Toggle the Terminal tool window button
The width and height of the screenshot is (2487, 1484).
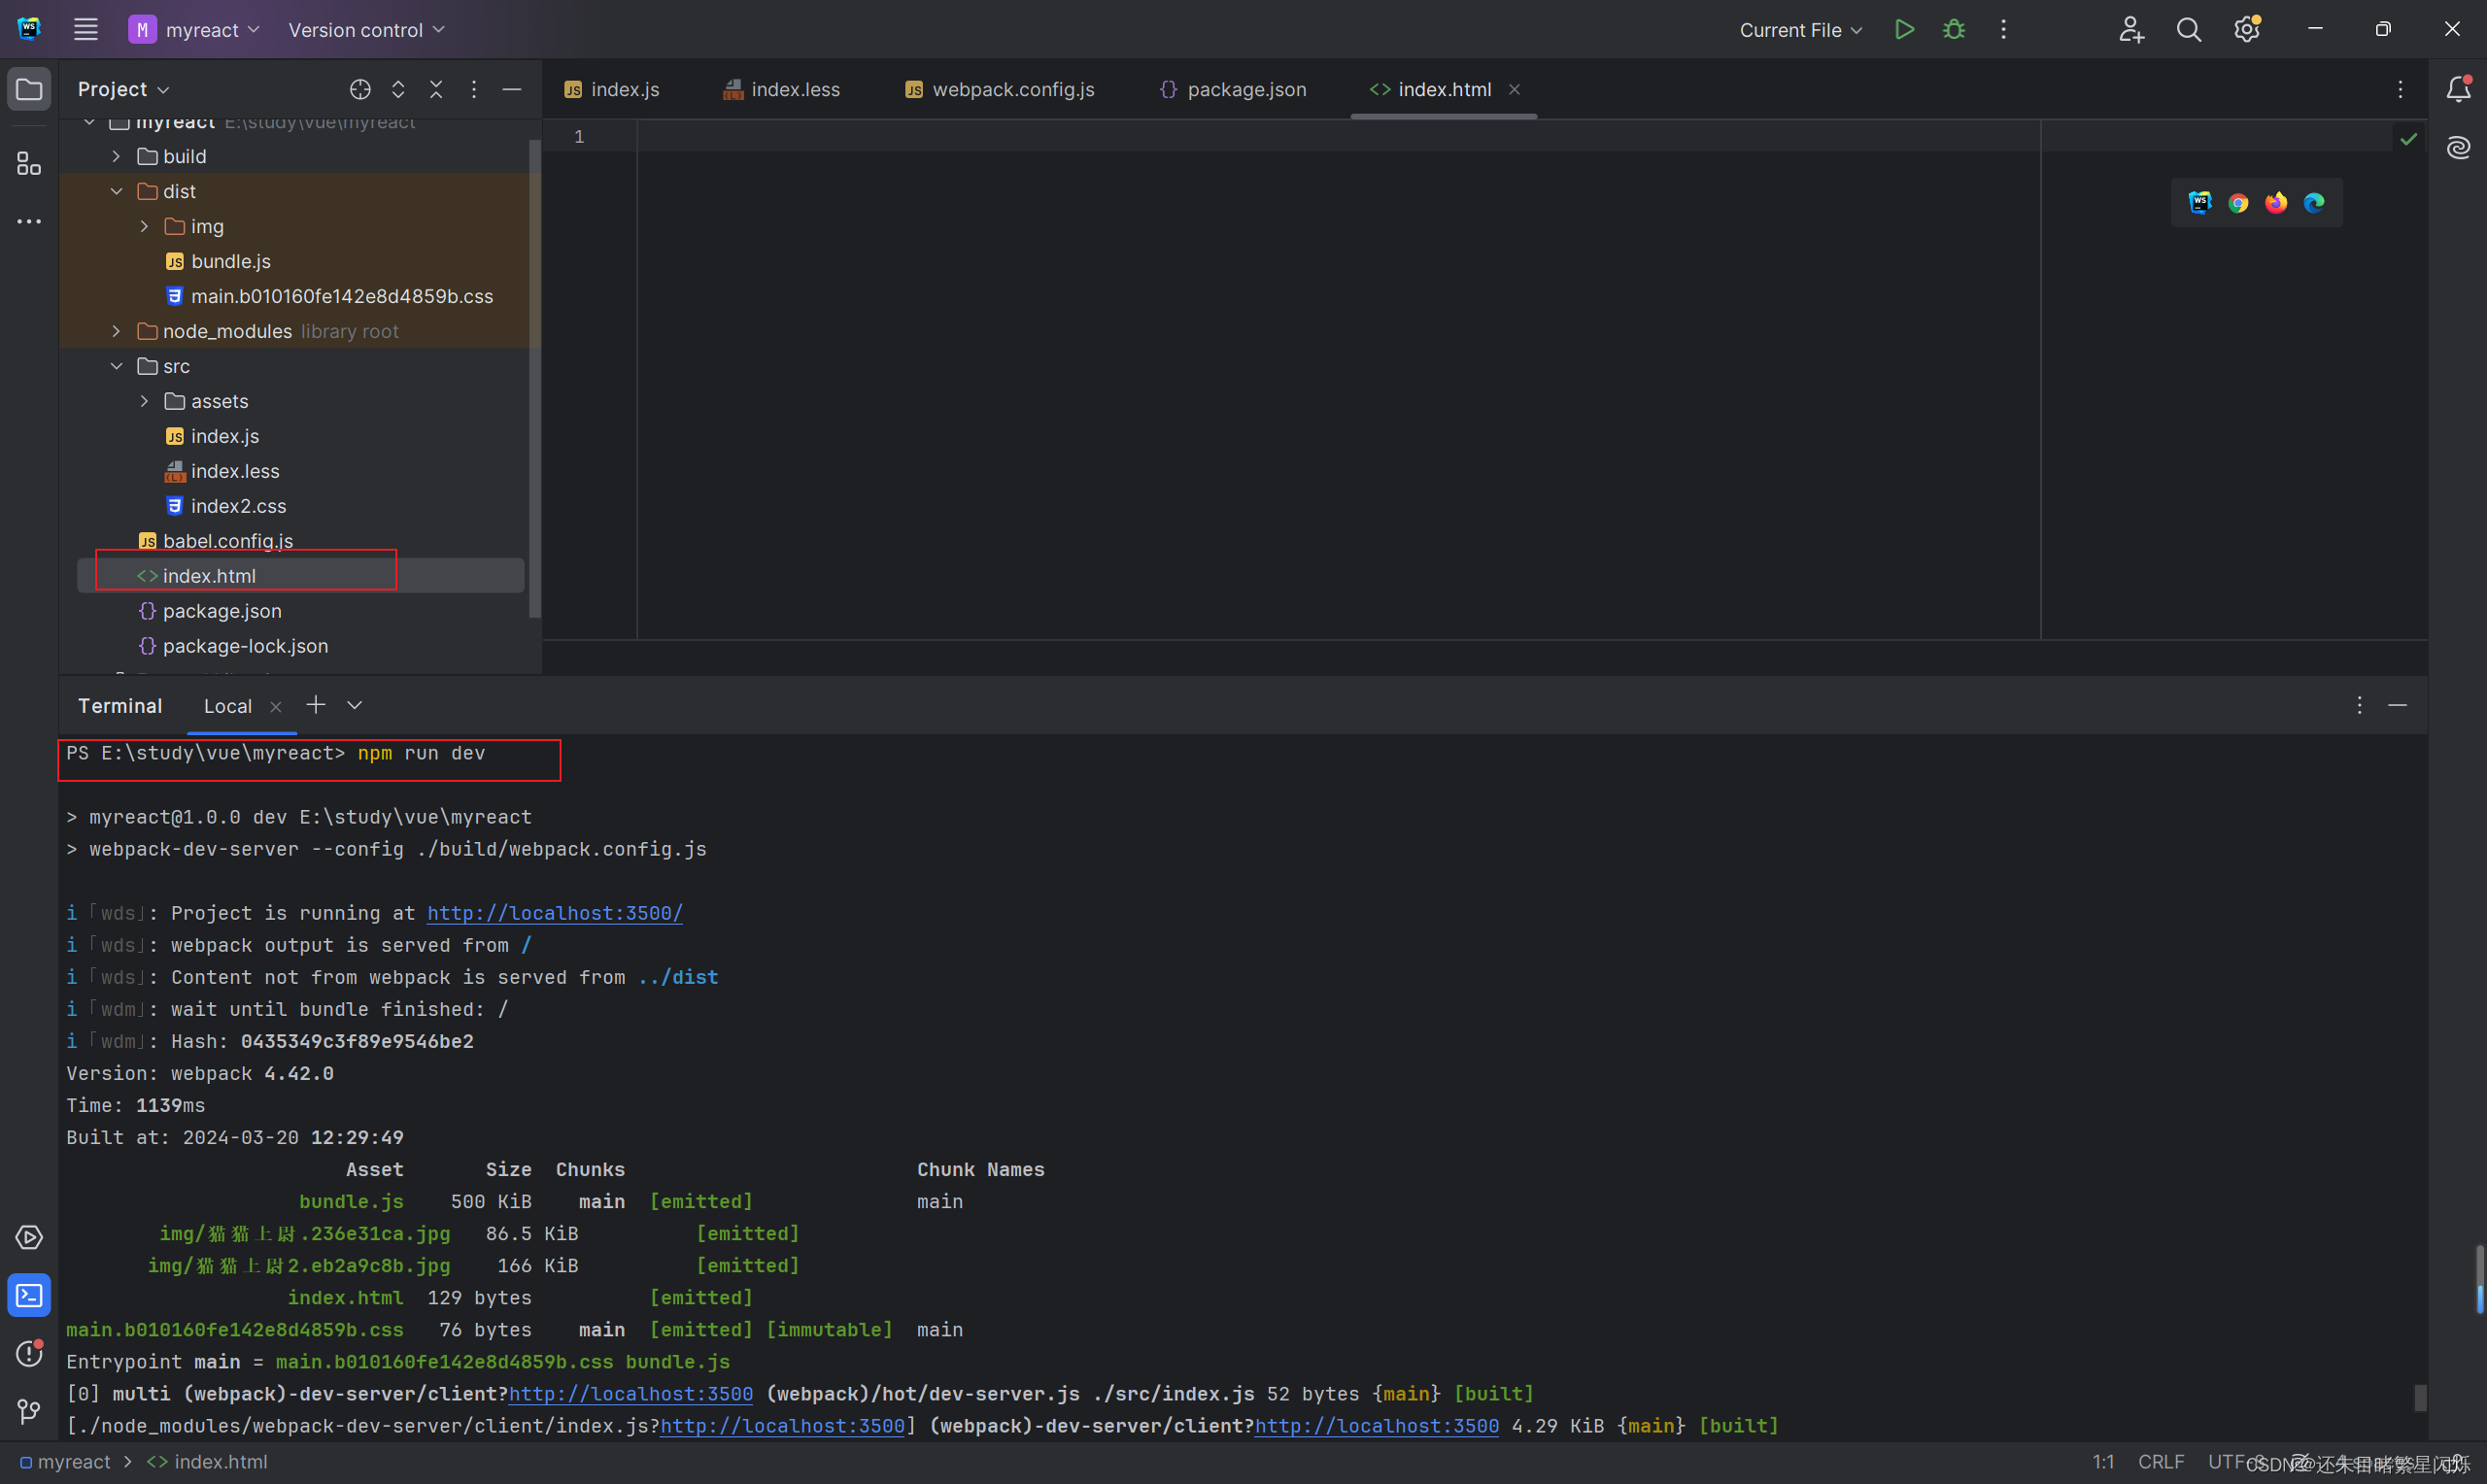click(29, 1296)
